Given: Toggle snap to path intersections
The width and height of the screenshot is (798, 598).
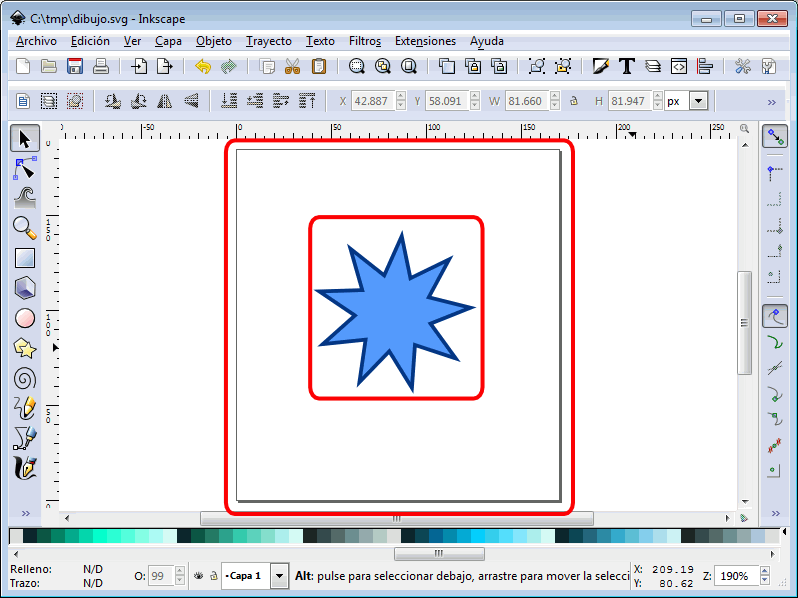Looking at the screenshot, I should click(x=775, y=367).
